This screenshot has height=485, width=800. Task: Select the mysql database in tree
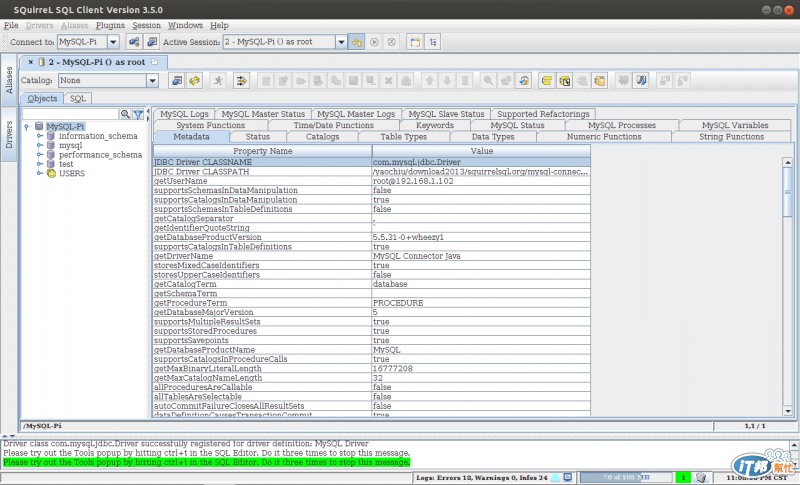tap(70, 145)
